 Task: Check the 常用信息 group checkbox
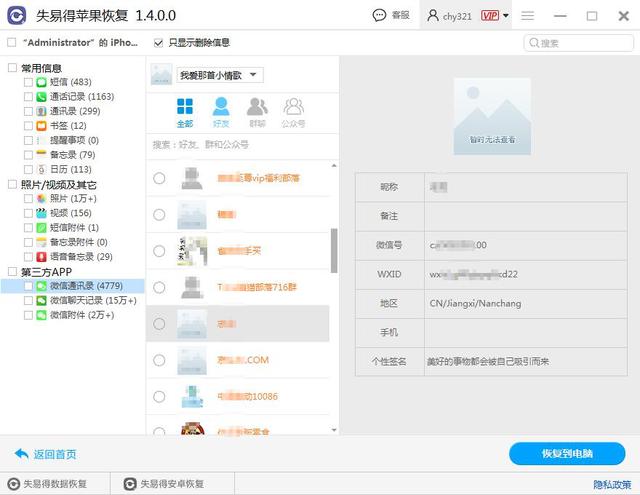tap(12, 68)
